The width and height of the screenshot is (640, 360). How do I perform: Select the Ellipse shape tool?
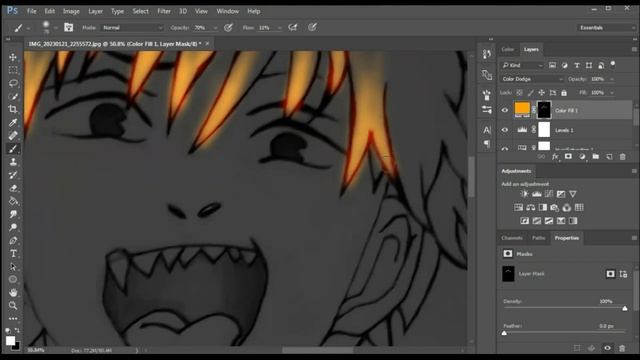pos(13,280)
